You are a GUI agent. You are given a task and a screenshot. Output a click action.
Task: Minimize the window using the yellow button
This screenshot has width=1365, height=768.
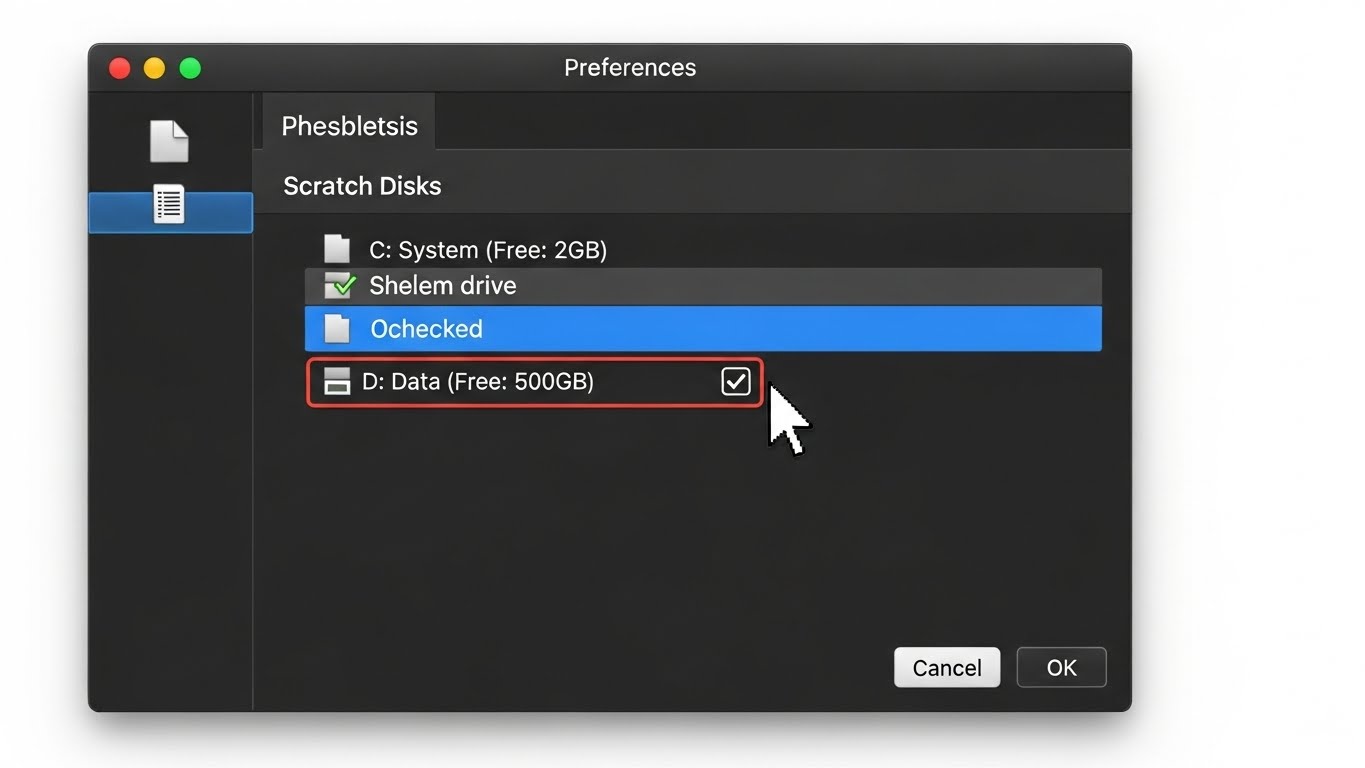pos(154,68)
